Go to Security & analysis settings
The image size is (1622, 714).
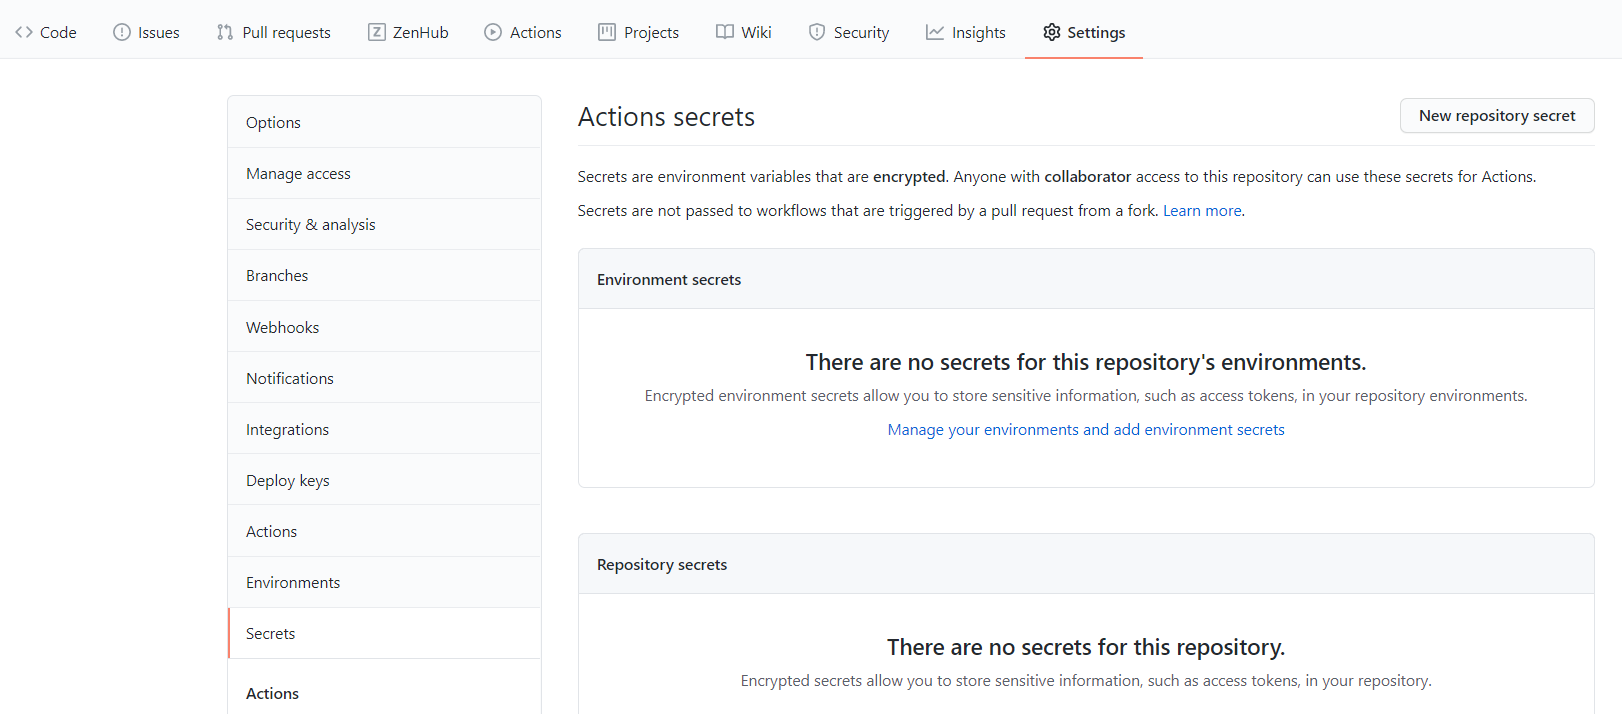pos(311,225)
